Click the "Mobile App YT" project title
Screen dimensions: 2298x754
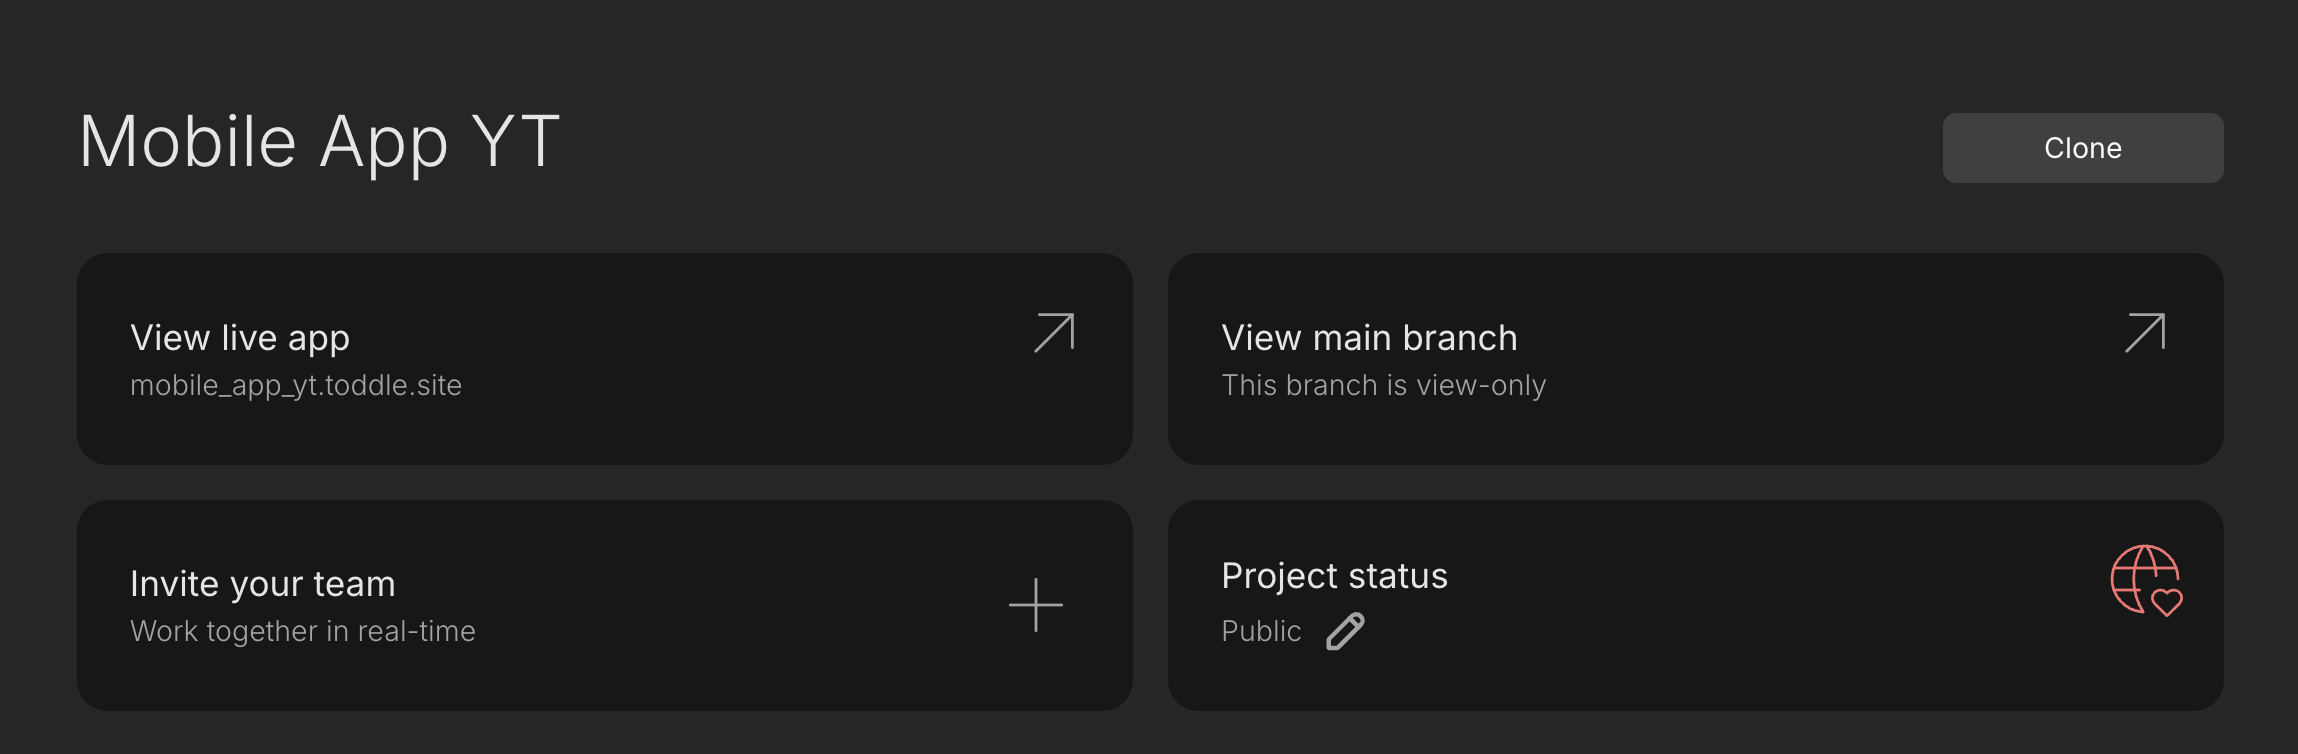[x=319, y=142]
